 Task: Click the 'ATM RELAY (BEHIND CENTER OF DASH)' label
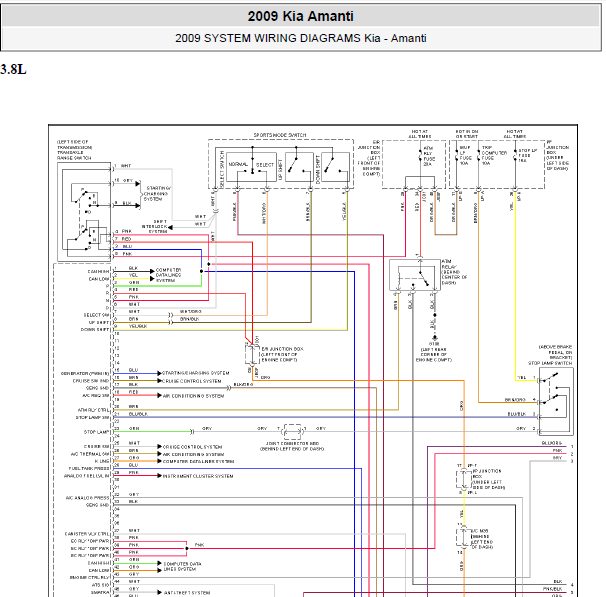pyautogui.click(x=454, y=272)
